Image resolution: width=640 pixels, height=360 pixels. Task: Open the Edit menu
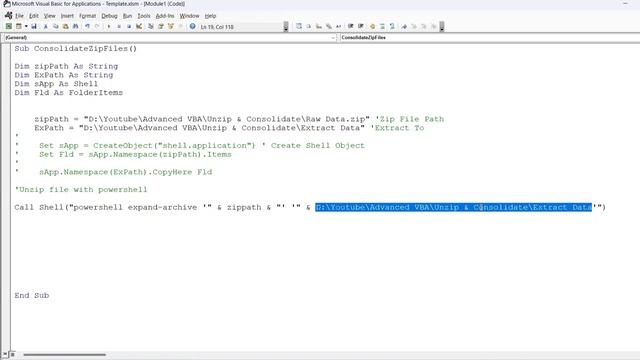[34, 16]
